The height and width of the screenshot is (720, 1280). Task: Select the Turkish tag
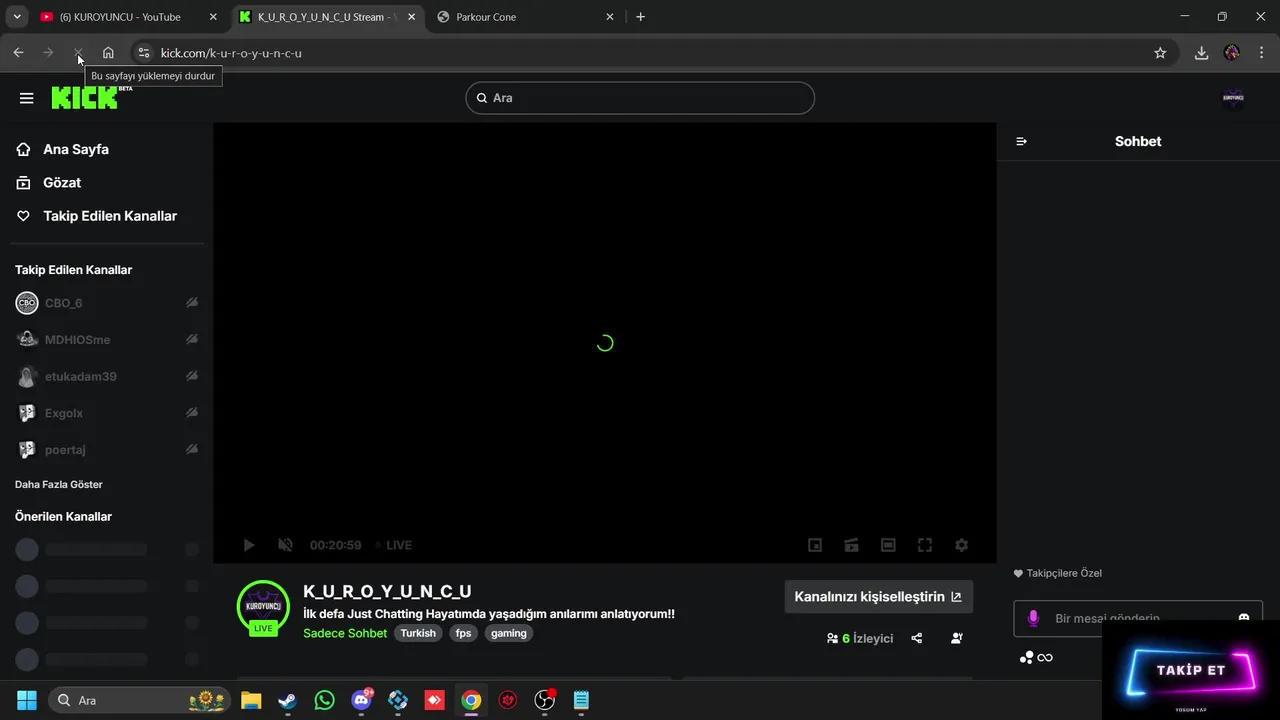pyautogui.click(x=418, y=633)
